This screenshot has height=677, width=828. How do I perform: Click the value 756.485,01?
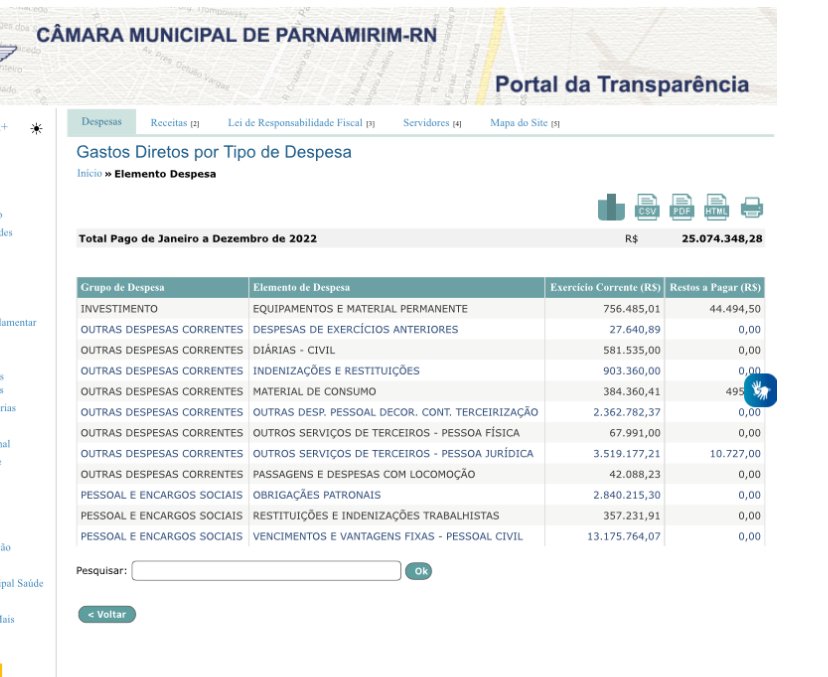tap(632, 309)
